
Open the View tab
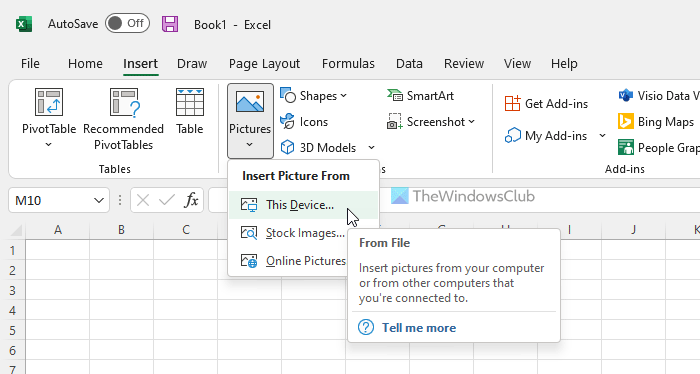517,63
